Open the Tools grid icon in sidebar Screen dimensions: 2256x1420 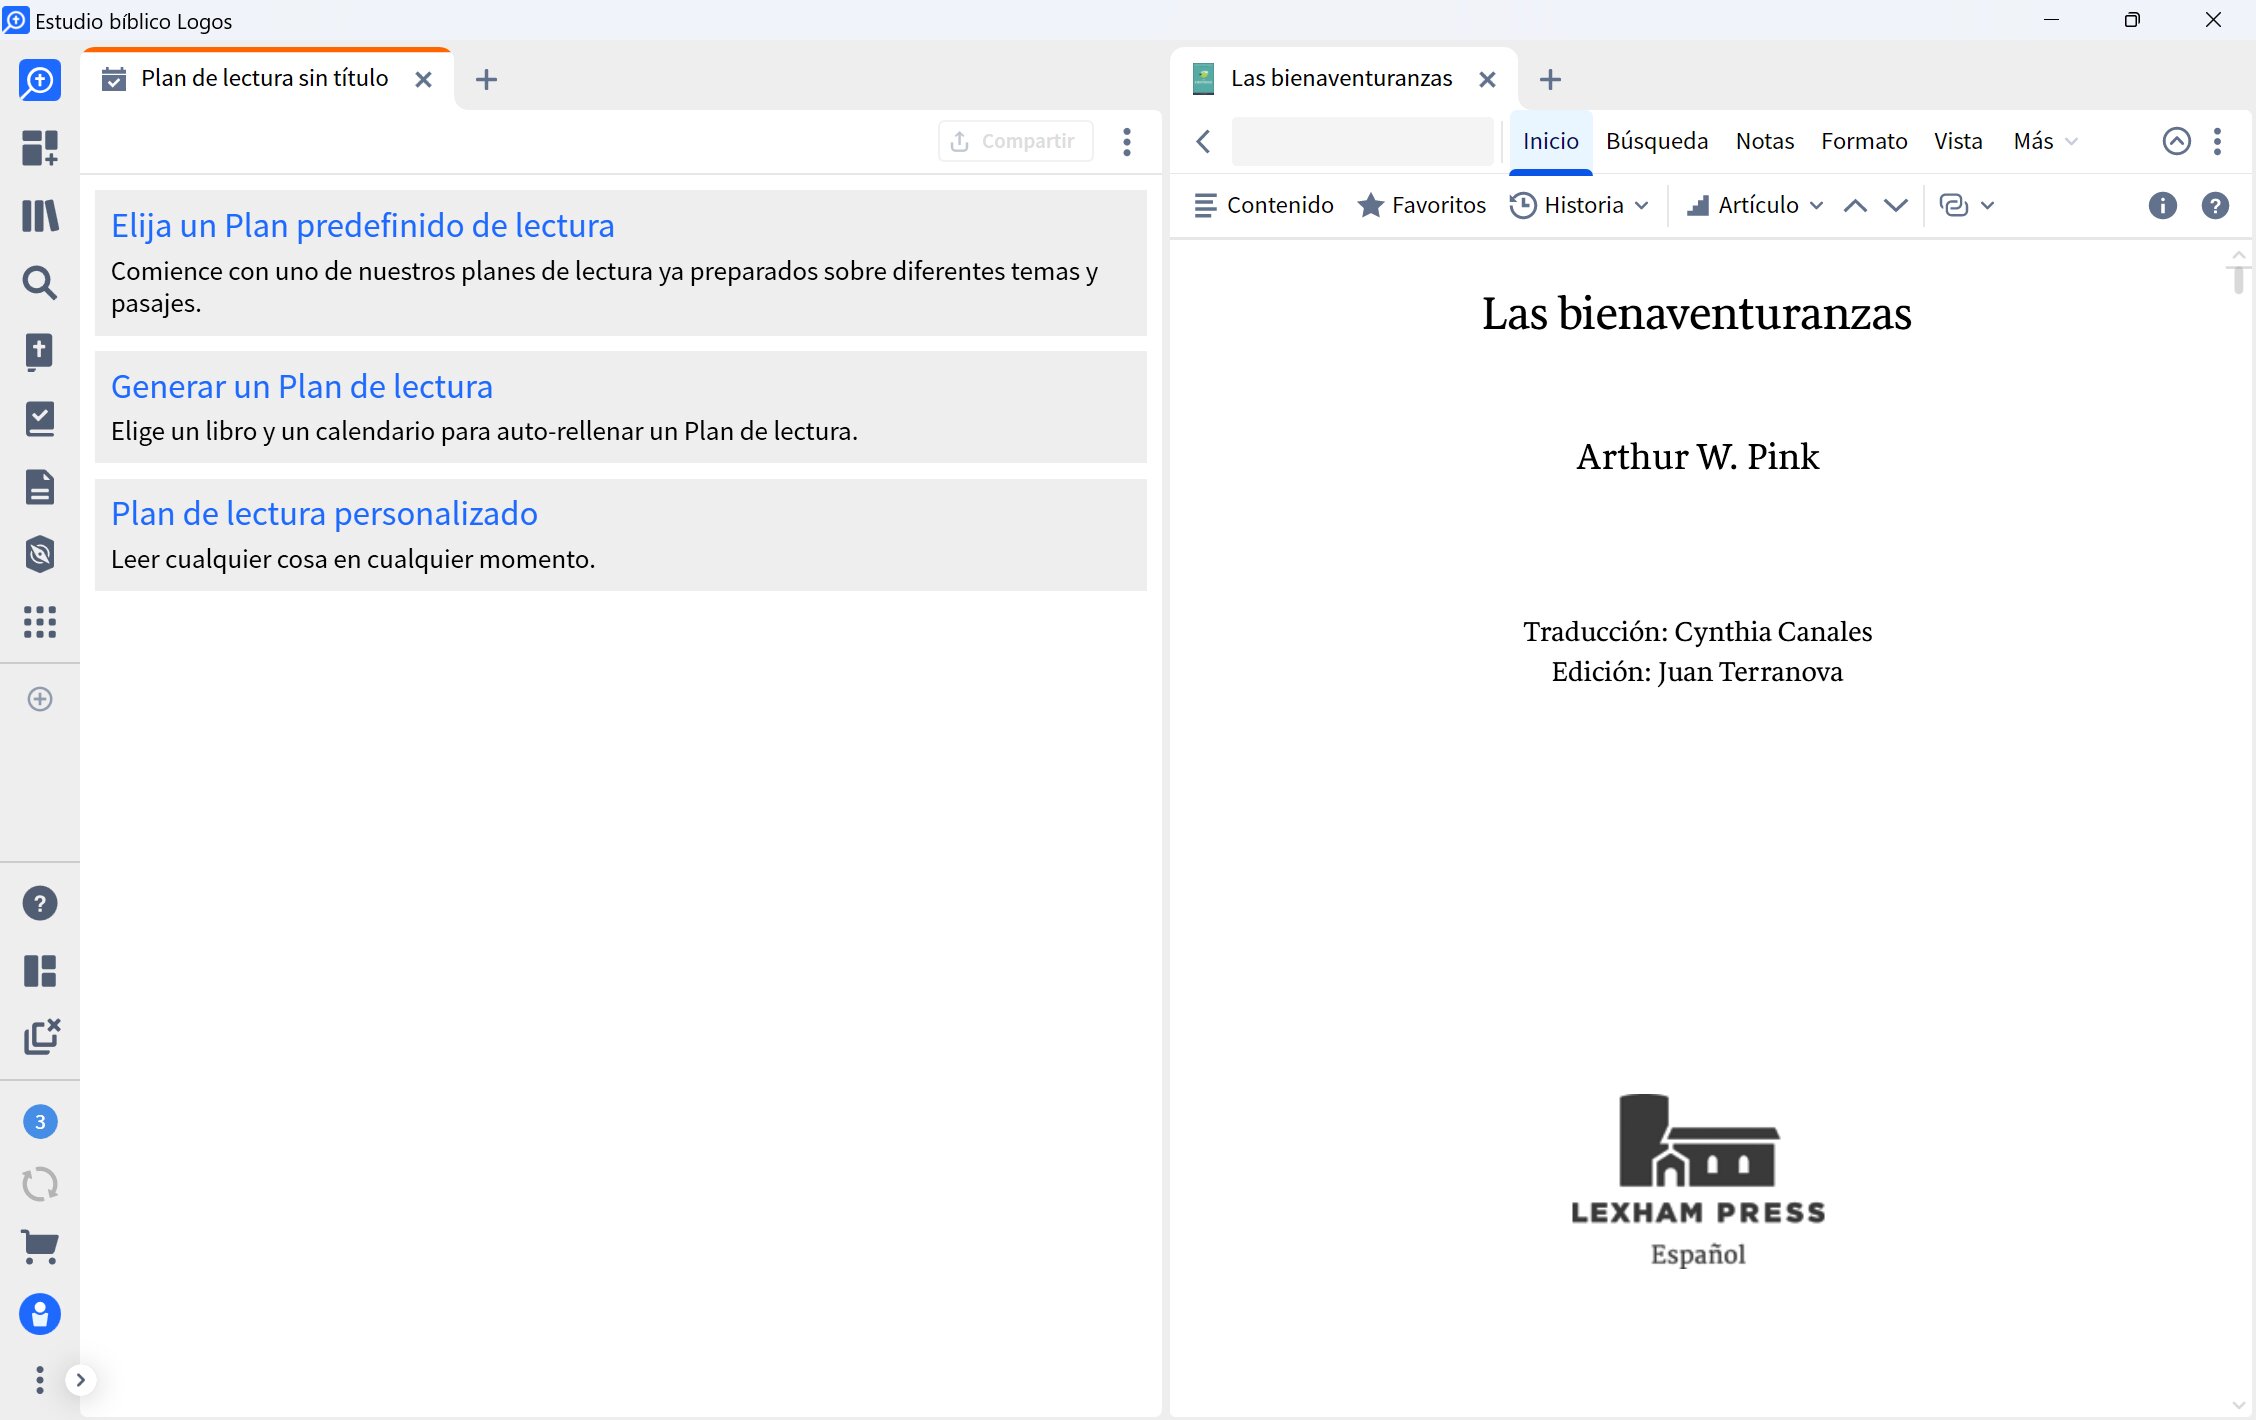coord(40,622)
